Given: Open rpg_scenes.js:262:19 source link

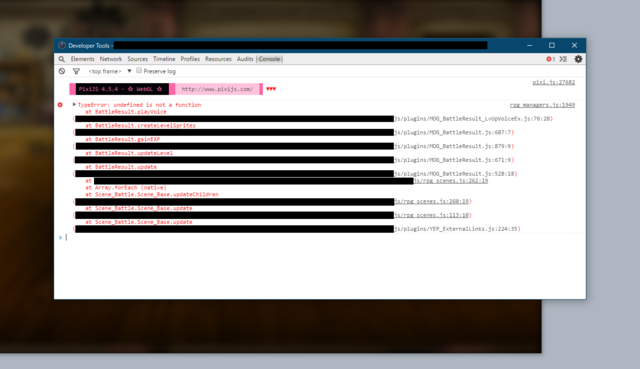Looking at the screenshot, I should tap(451, 181).
